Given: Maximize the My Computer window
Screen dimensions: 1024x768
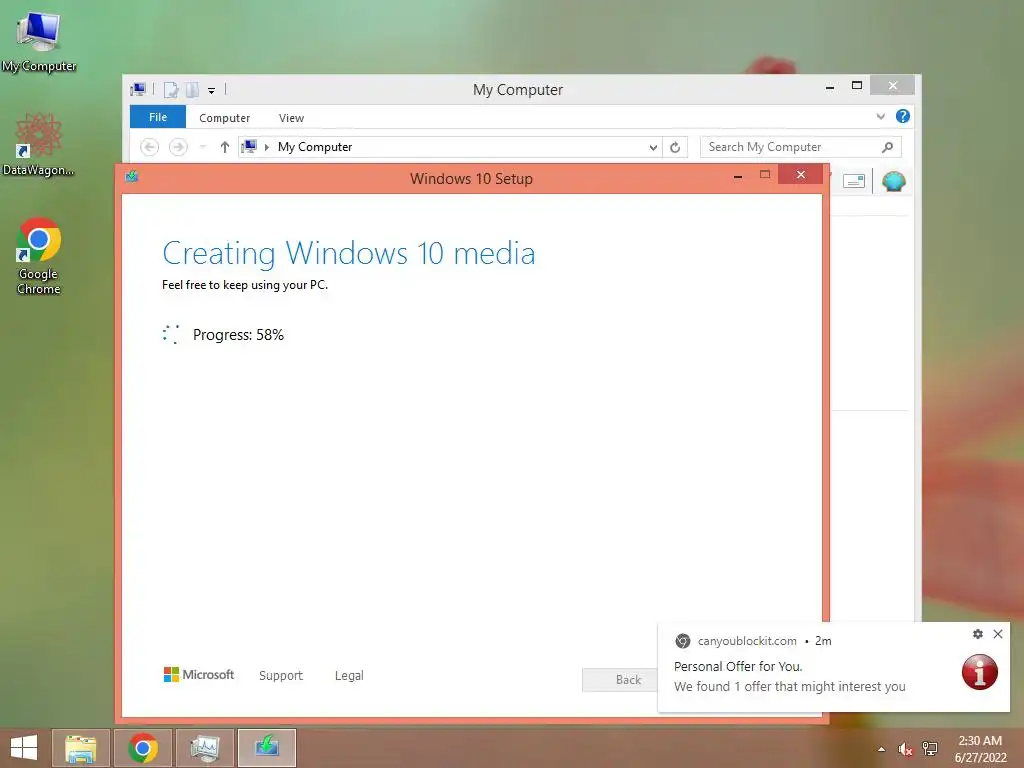Looking at the screenshot, I should point(857,86).
